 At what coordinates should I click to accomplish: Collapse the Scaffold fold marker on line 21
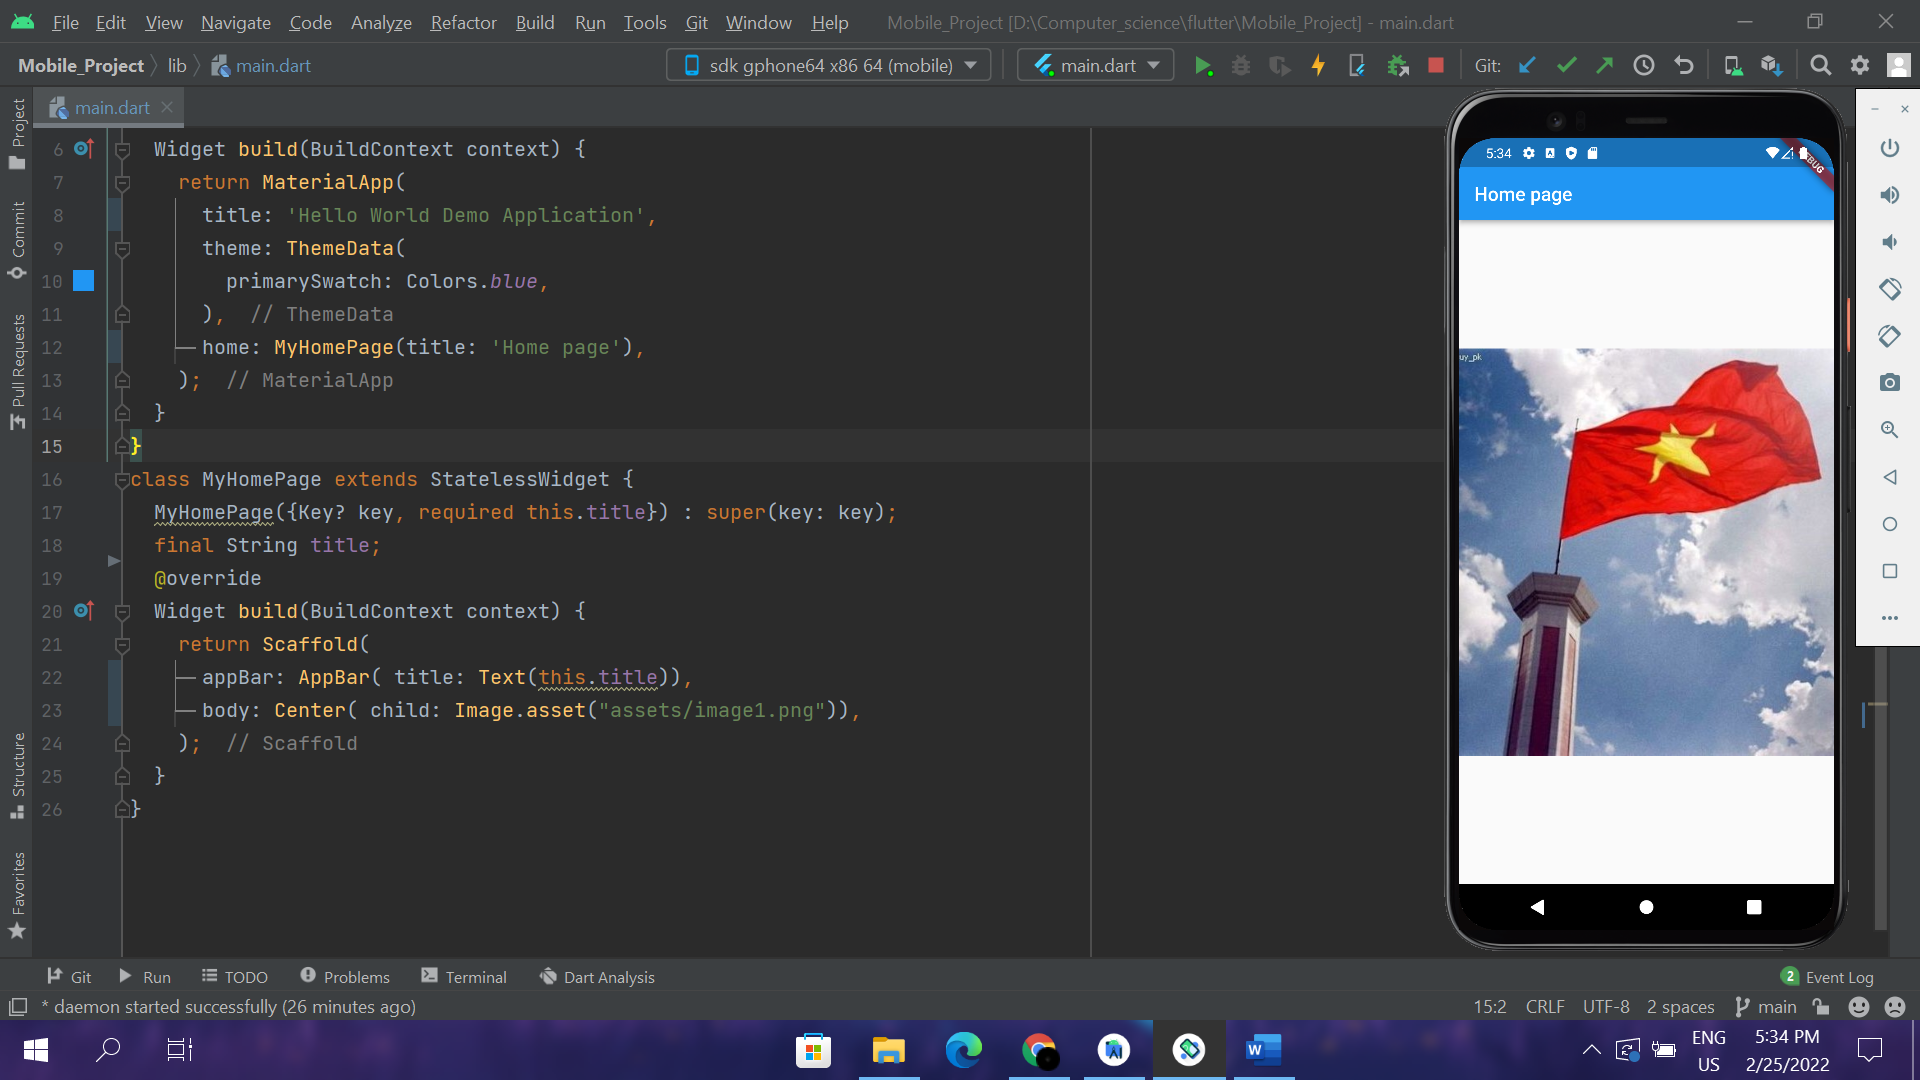122,645
